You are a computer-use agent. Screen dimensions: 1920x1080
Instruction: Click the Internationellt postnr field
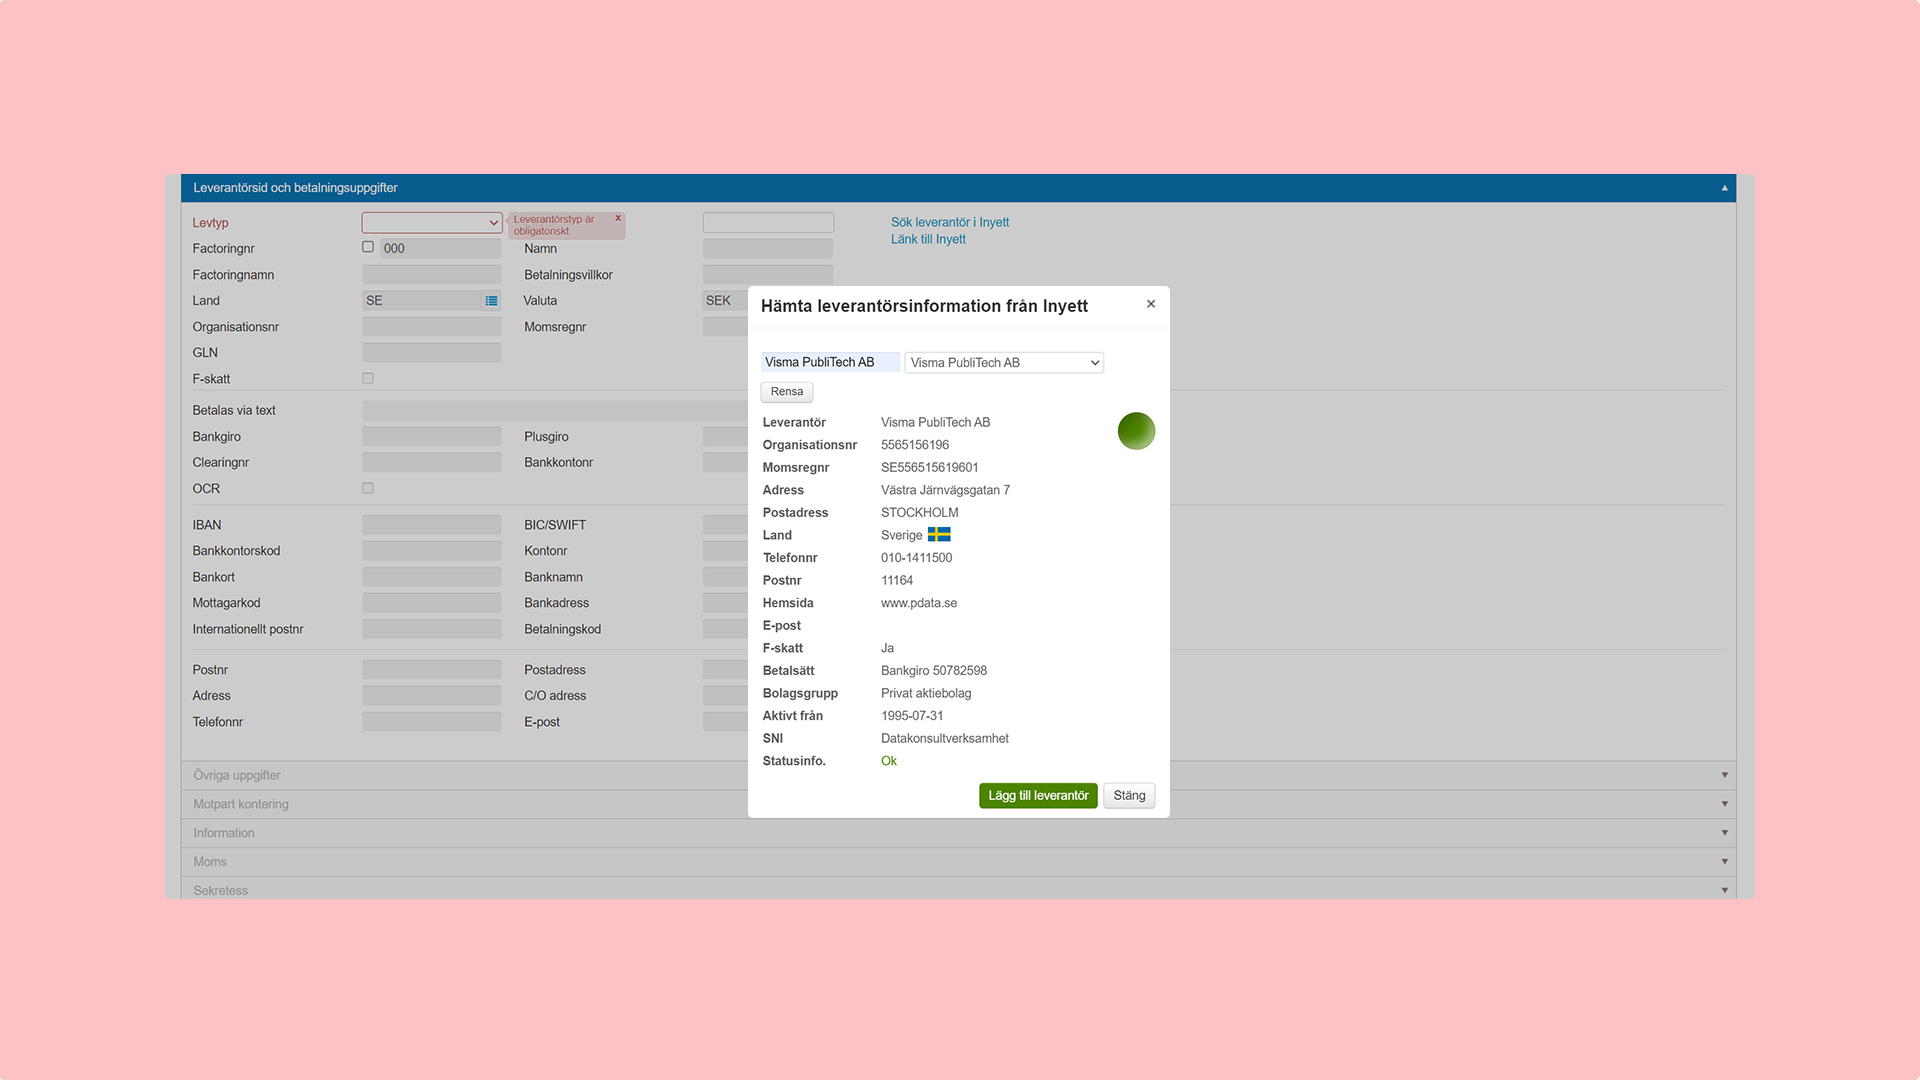[x=432, y=629]
